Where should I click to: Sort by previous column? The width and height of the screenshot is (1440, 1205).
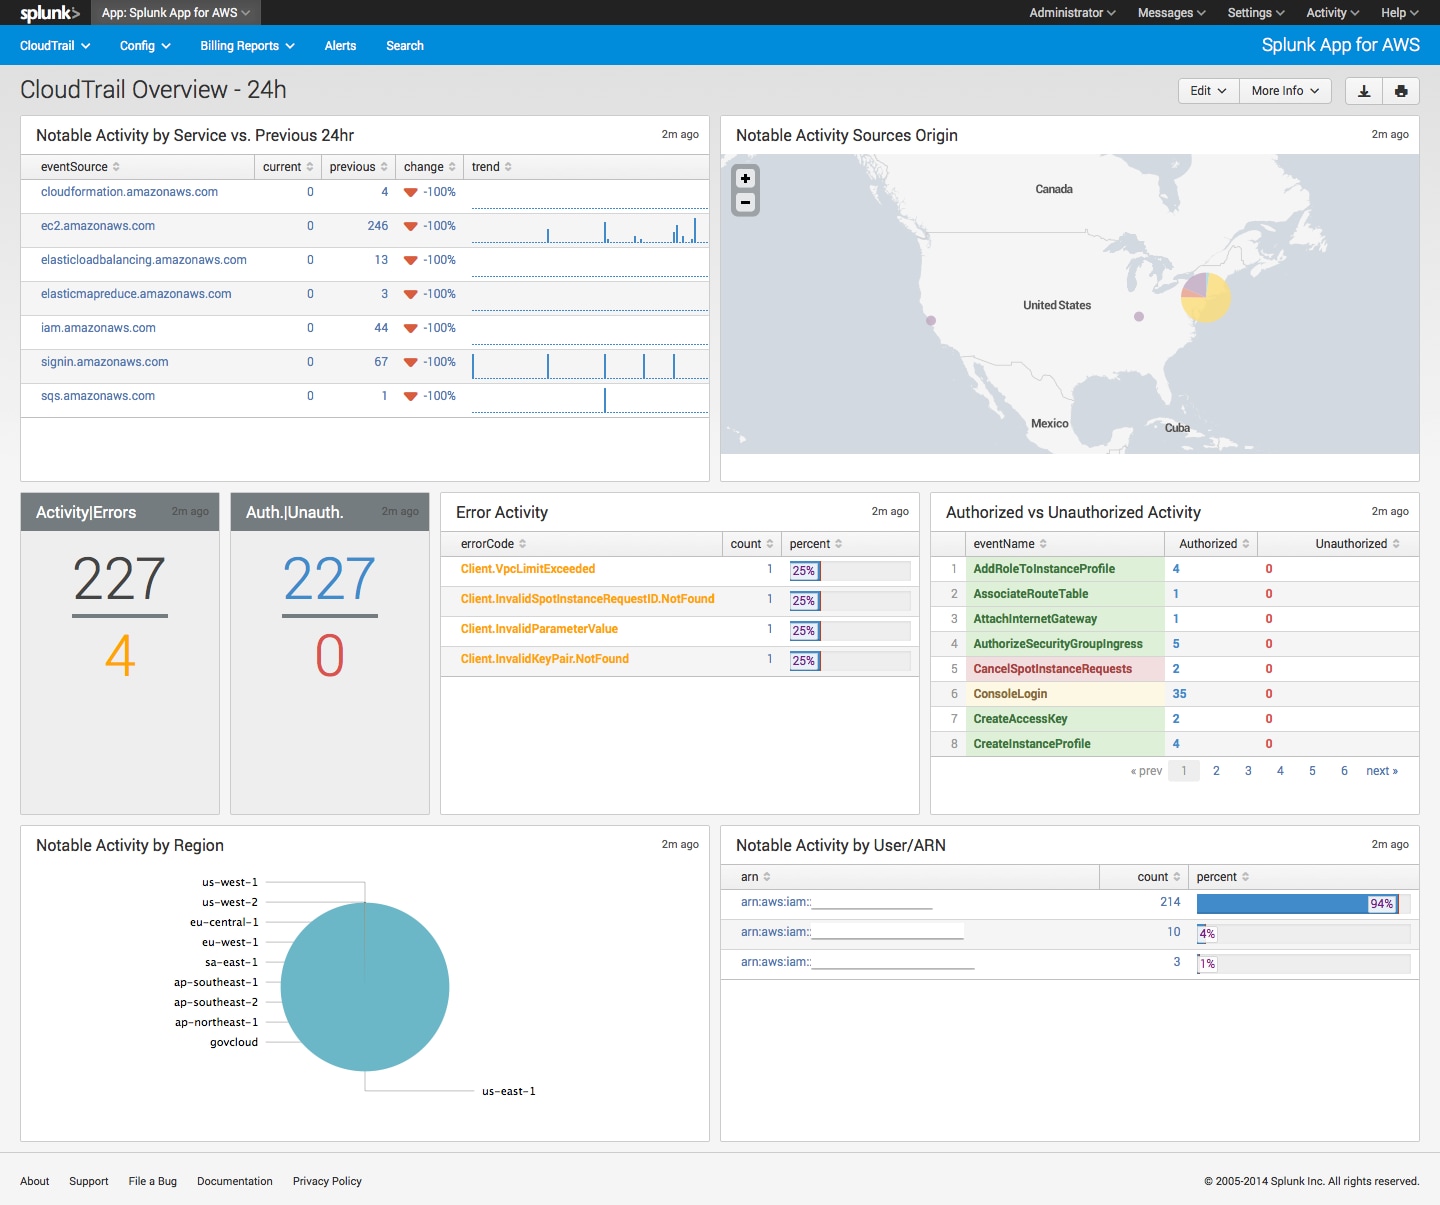click(358, 167)
